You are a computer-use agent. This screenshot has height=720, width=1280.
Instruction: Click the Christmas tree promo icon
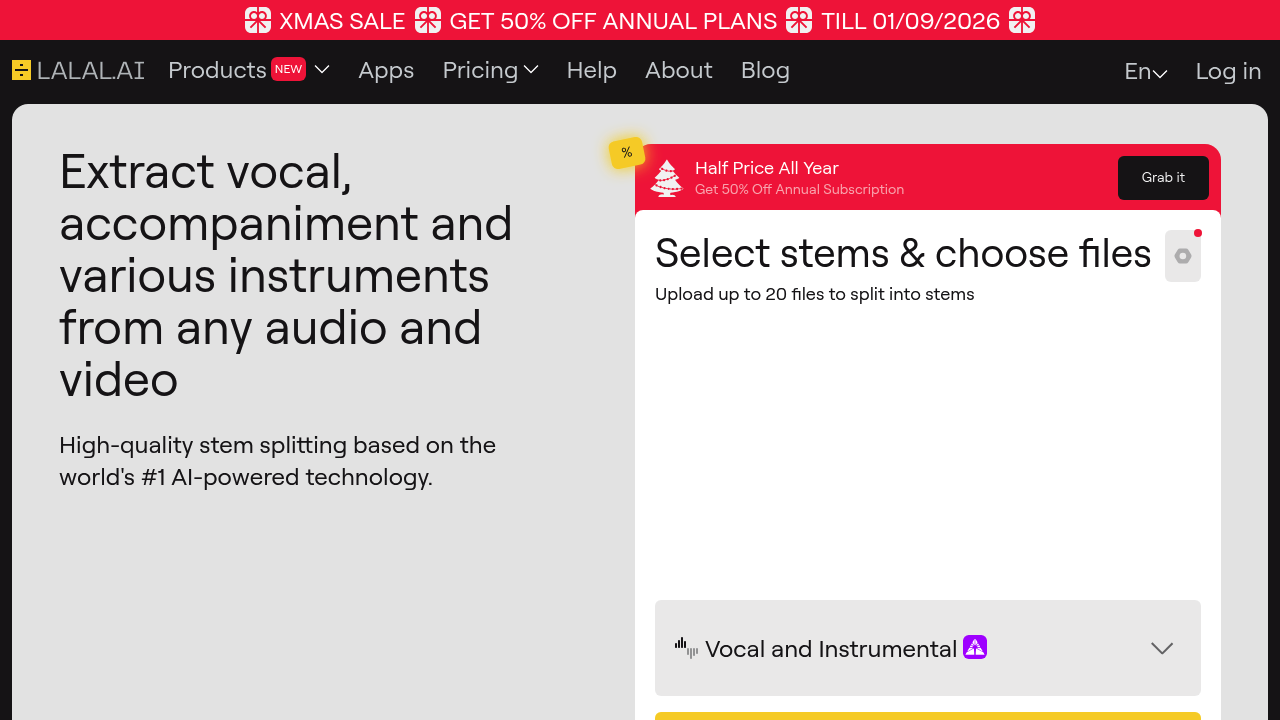666,179
